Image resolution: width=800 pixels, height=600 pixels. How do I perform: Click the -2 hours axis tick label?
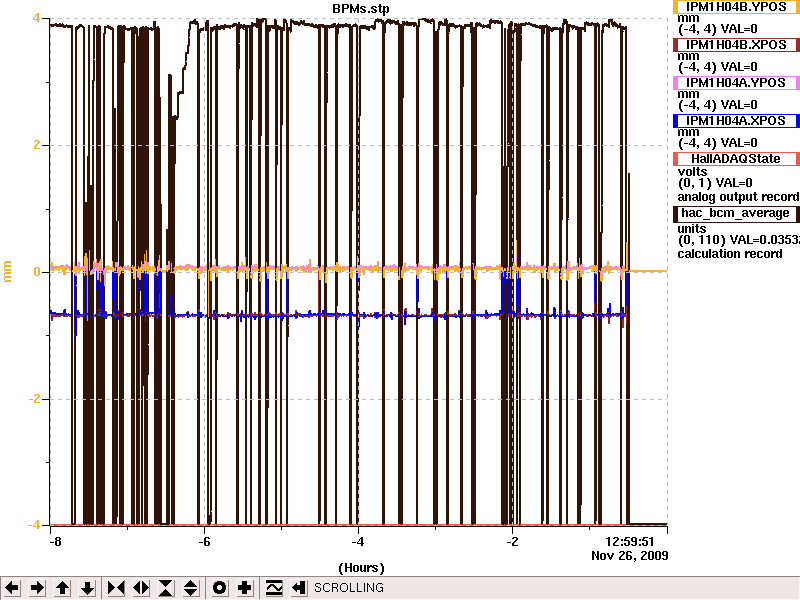512,542
